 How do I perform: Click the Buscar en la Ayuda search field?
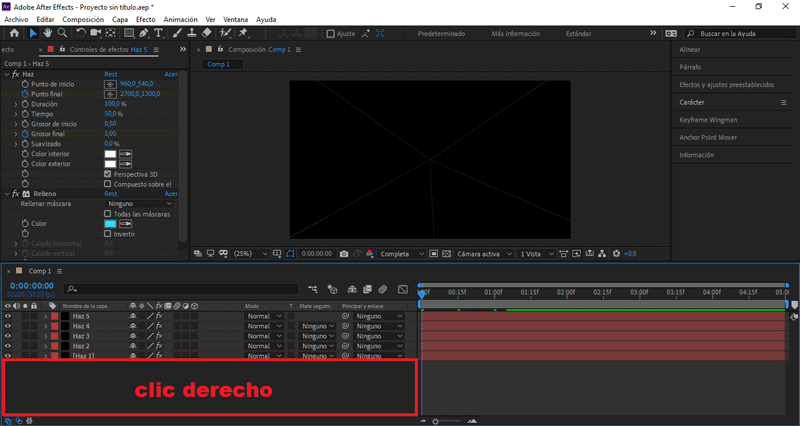coord(740,33)
